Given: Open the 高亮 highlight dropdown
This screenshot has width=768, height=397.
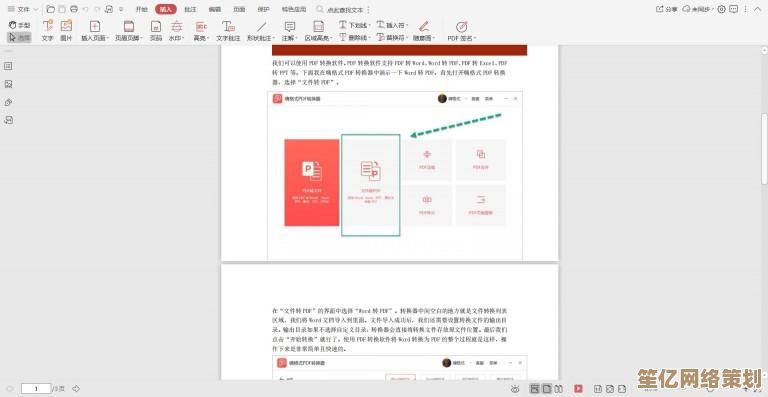Looking at the screenshot, I should (x=201, y=31).
